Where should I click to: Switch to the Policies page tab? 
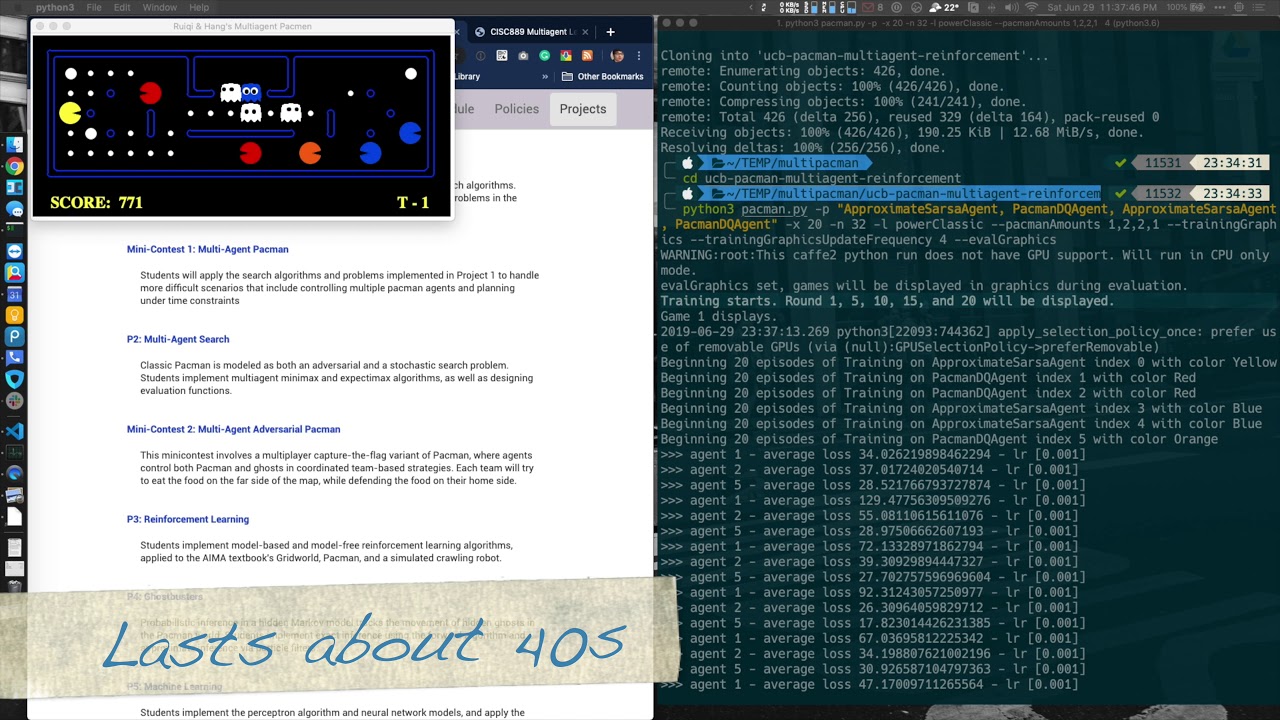(x=516, y=109)
